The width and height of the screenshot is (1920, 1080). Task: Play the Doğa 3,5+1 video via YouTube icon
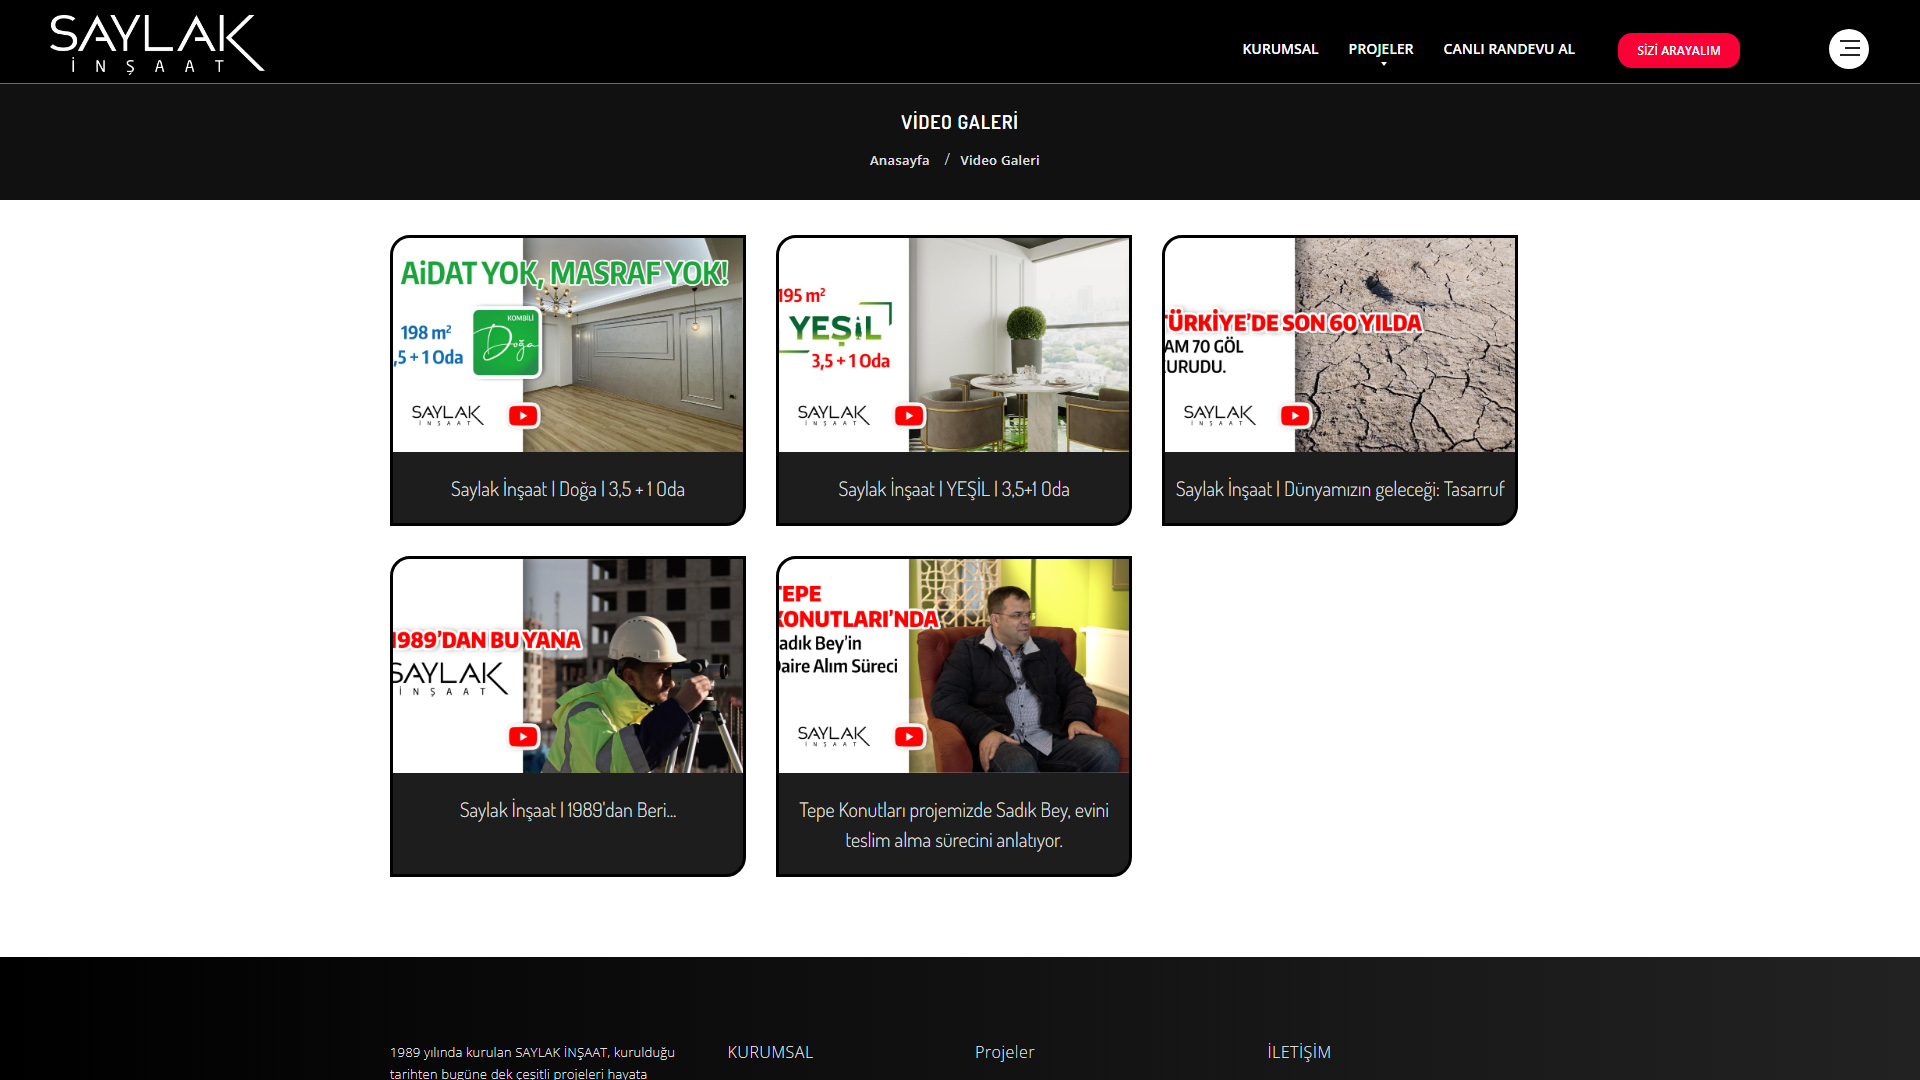pyautogui.click(x=523, y=416)
